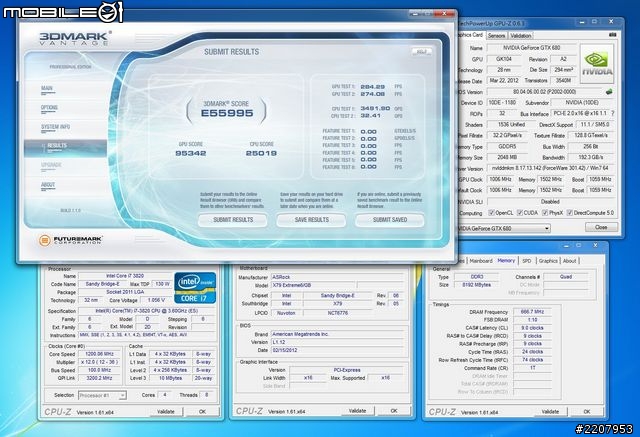Click the GPU-Z BIOS save chip icon

click(609, 92)
